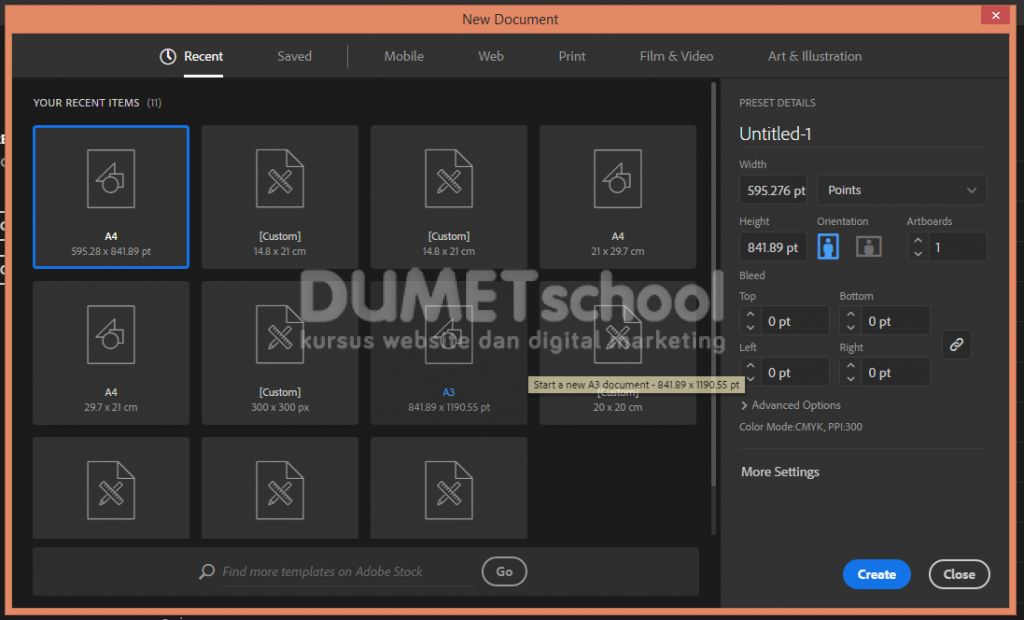Viewport: 1024px width, 620px height.
Task: Click the Adobe Stock search magnifier icon
Action: click(x=207, y=572)
